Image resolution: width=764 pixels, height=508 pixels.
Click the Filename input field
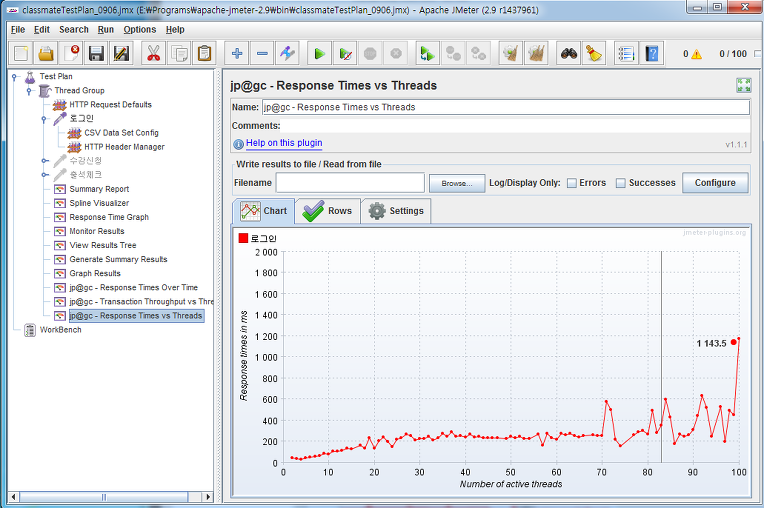click(350, 183)
